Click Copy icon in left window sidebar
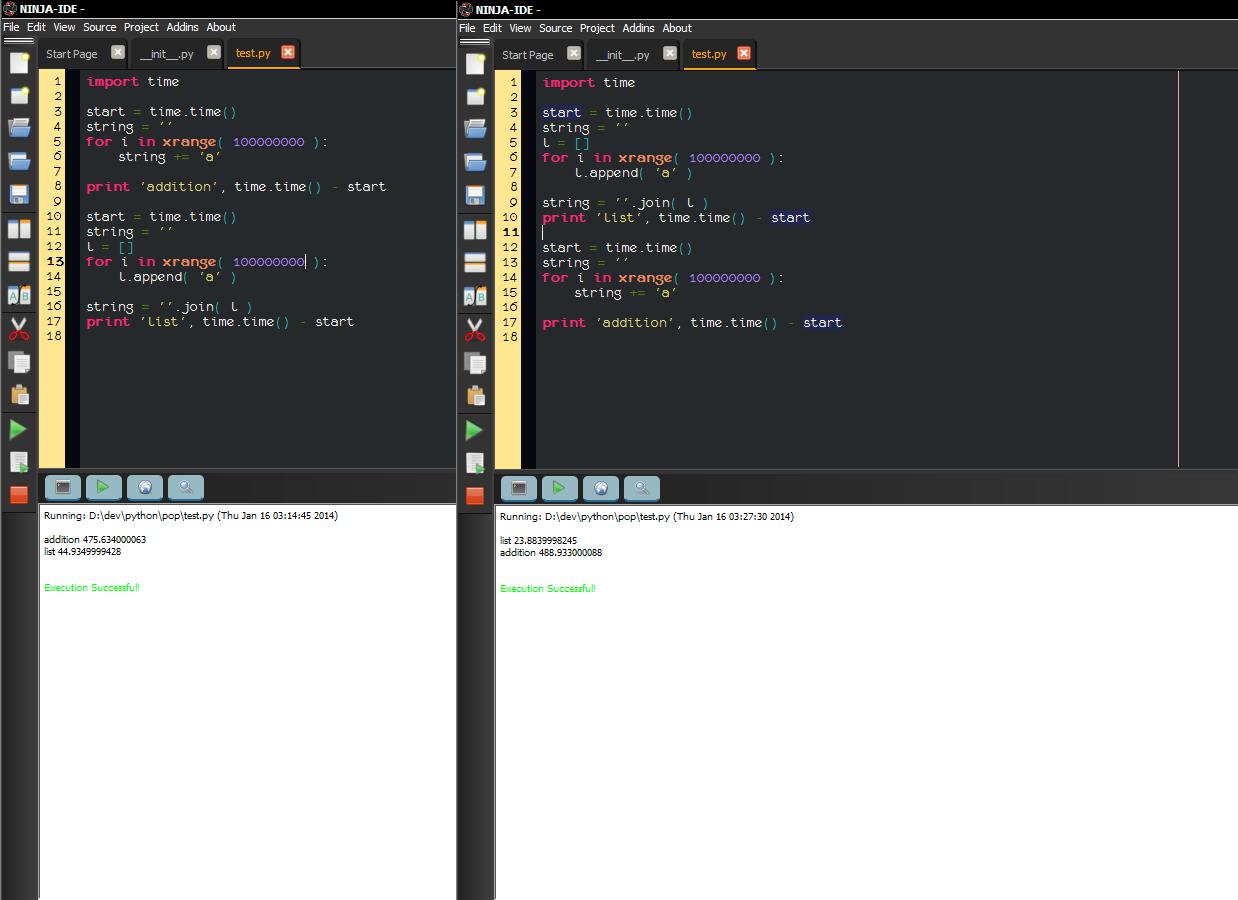 20,362
